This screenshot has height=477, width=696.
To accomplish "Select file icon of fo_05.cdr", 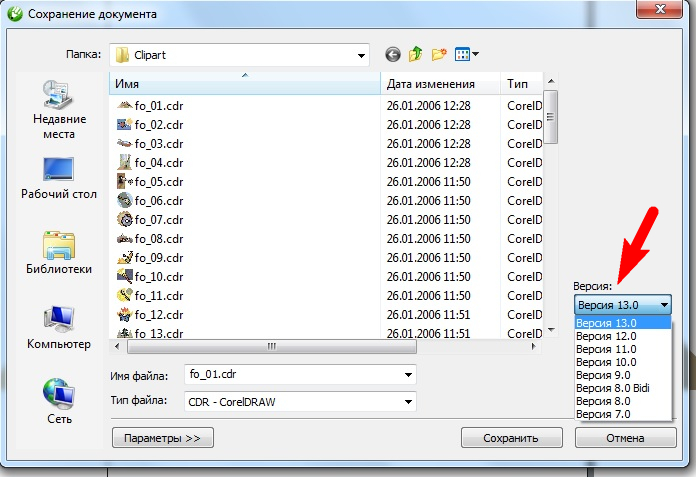I will tap(125, 181).
